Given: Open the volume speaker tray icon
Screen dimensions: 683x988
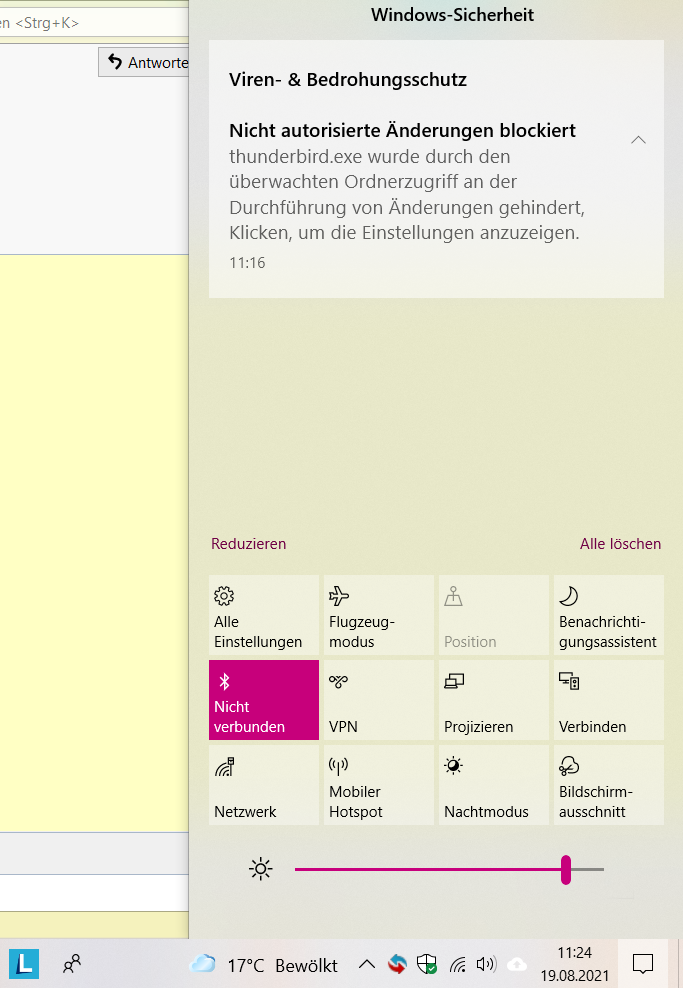Looking at the screenshot, I should (x=486, y=964).
